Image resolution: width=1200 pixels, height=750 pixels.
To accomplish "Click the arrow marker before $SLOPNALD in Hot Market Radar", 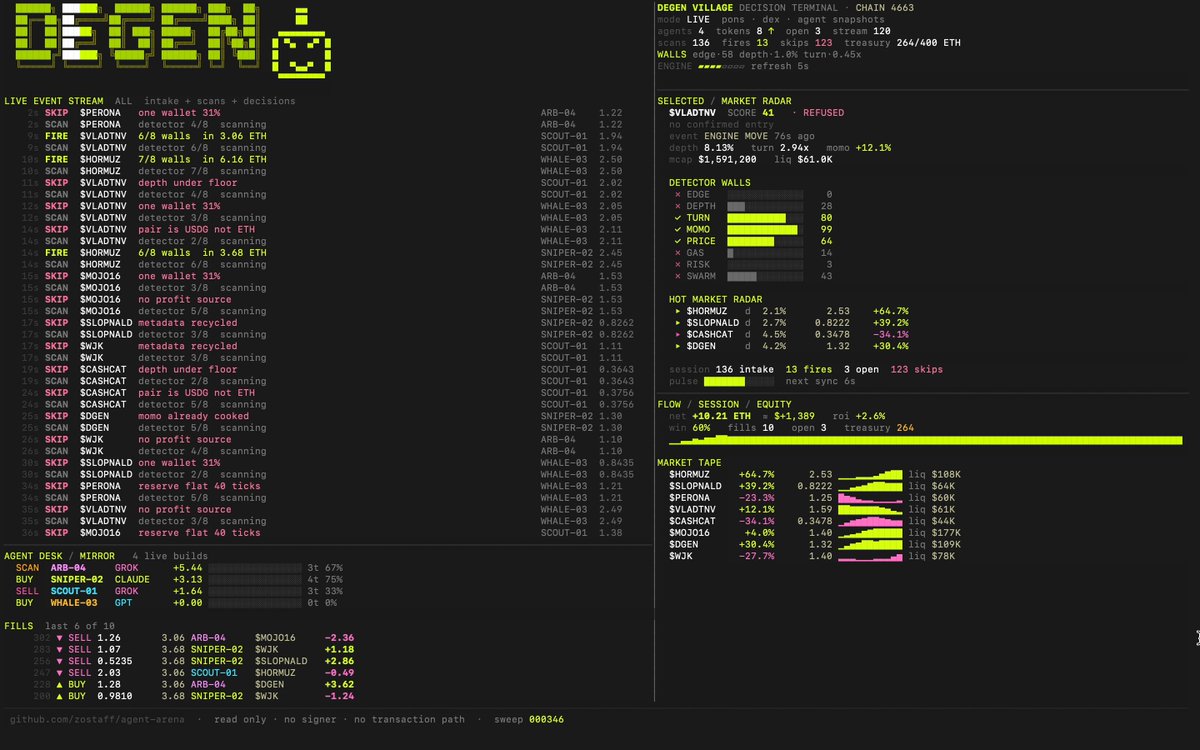I will tap(678, 323).
